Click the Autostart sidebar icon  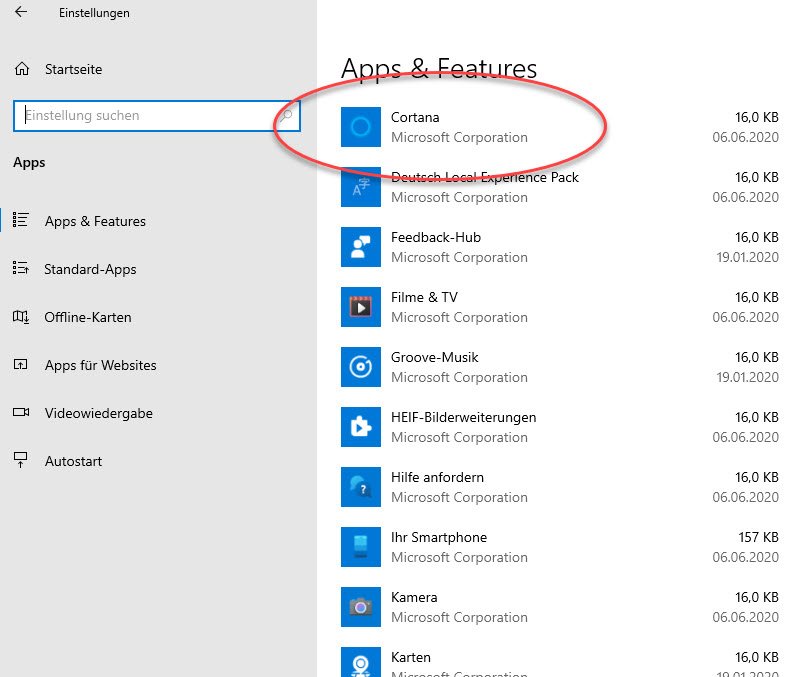click(21, 460)
